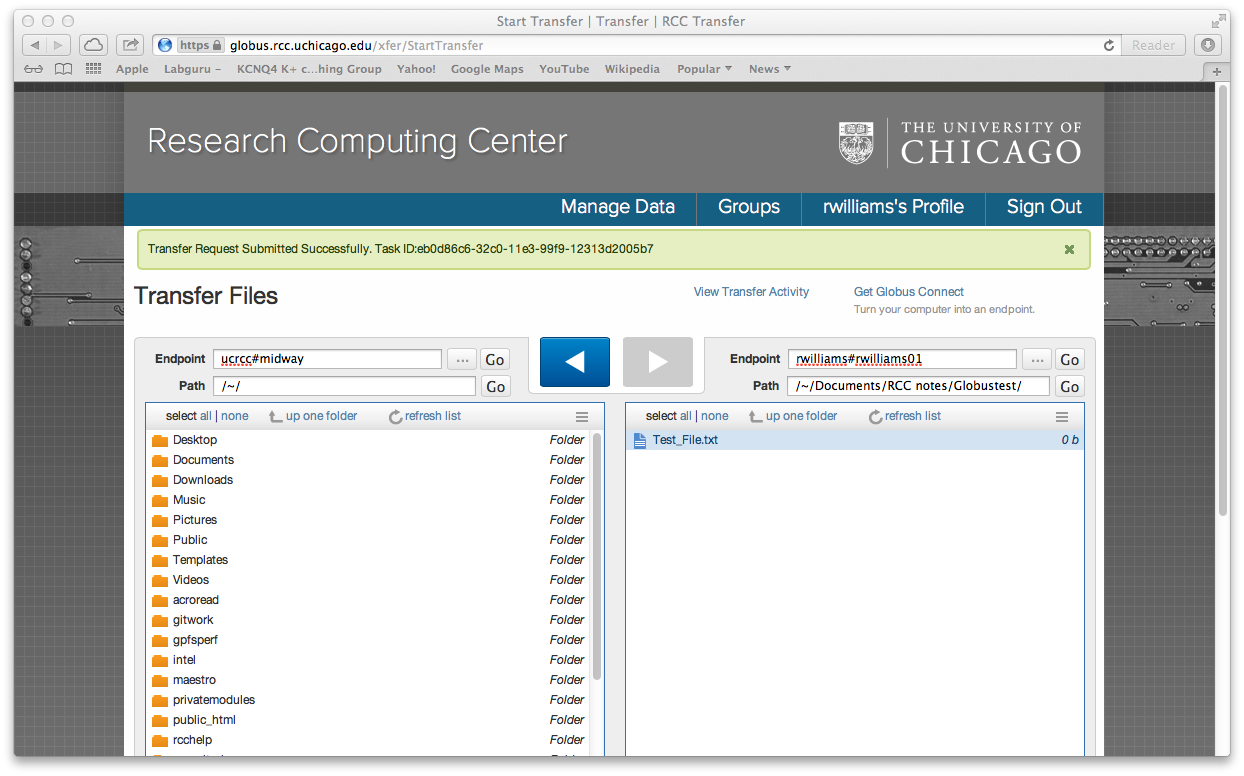
Task: Select the Pictures folder row
Action: click(x=369, y=520)
